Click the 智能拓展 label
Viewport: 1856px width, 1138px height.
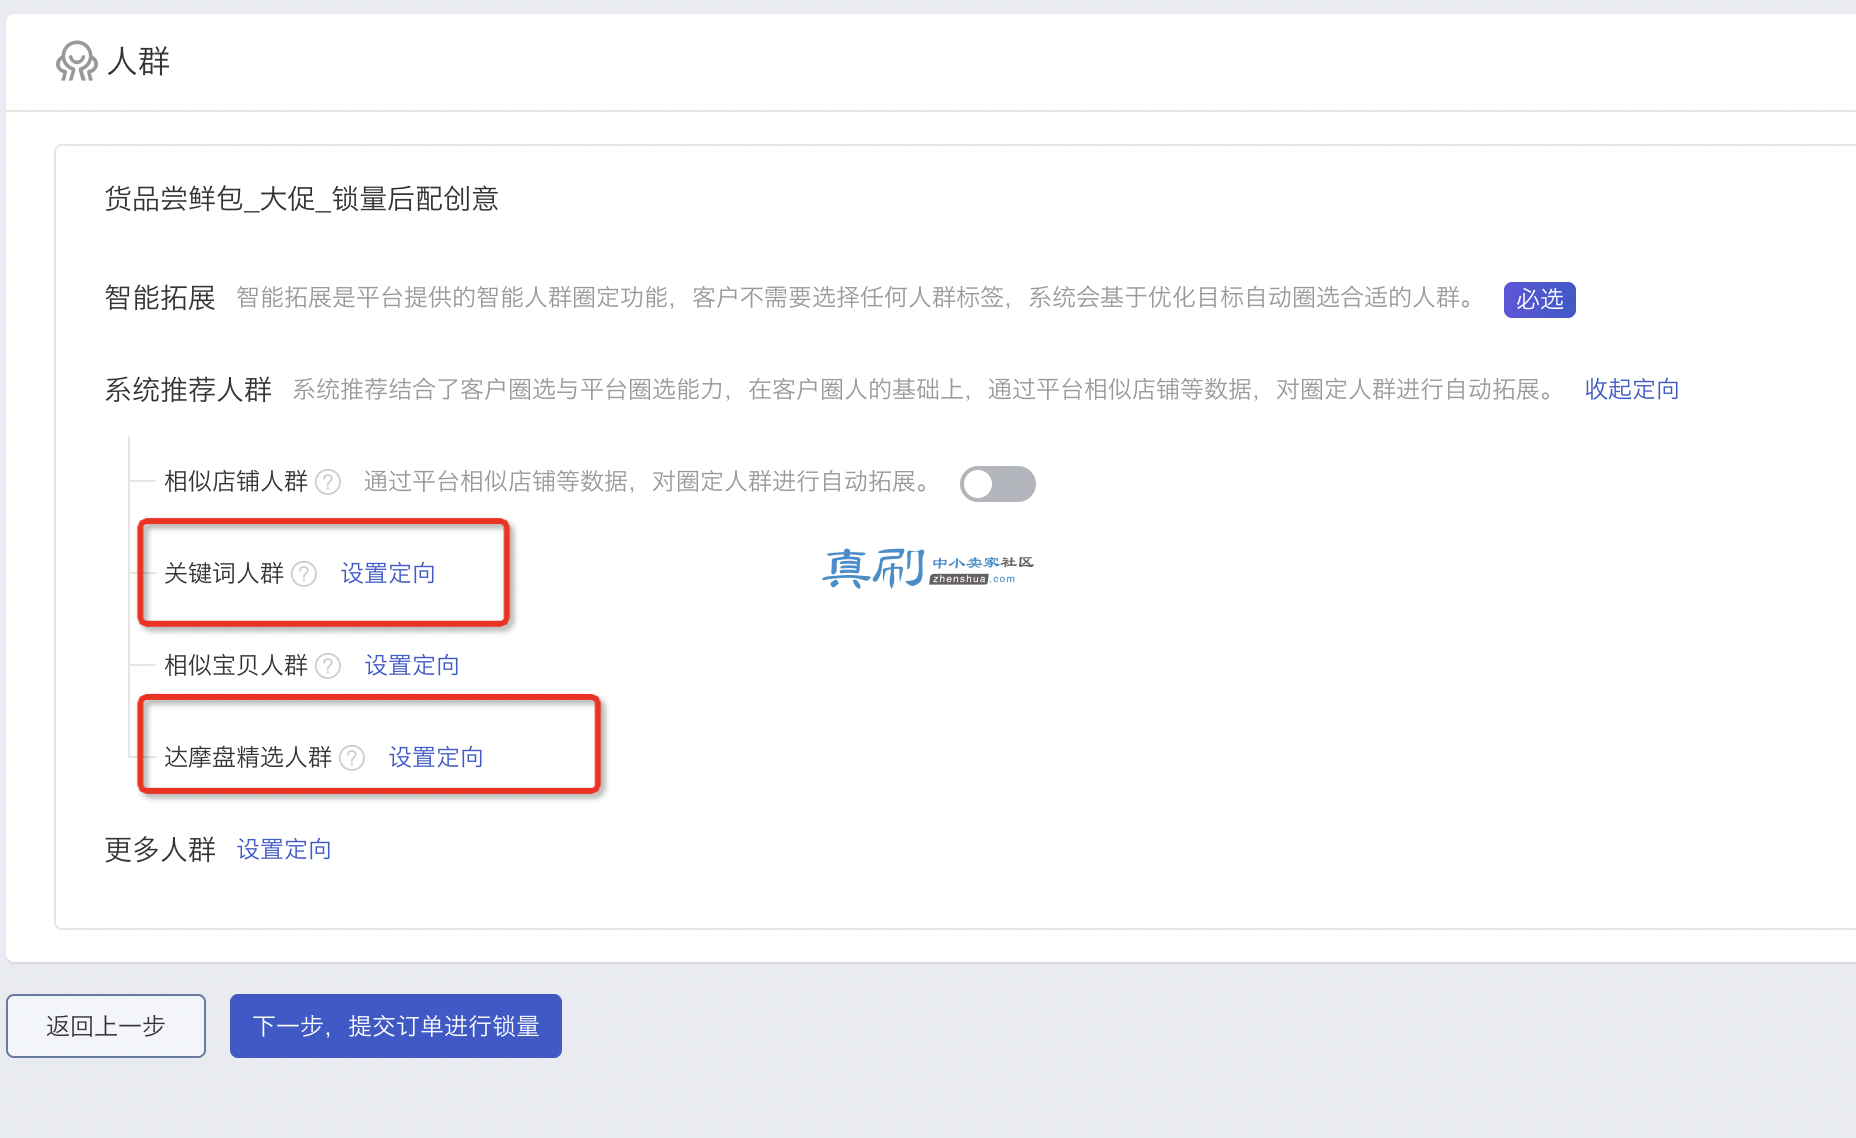pyautogui.click(x=160, y=298)
